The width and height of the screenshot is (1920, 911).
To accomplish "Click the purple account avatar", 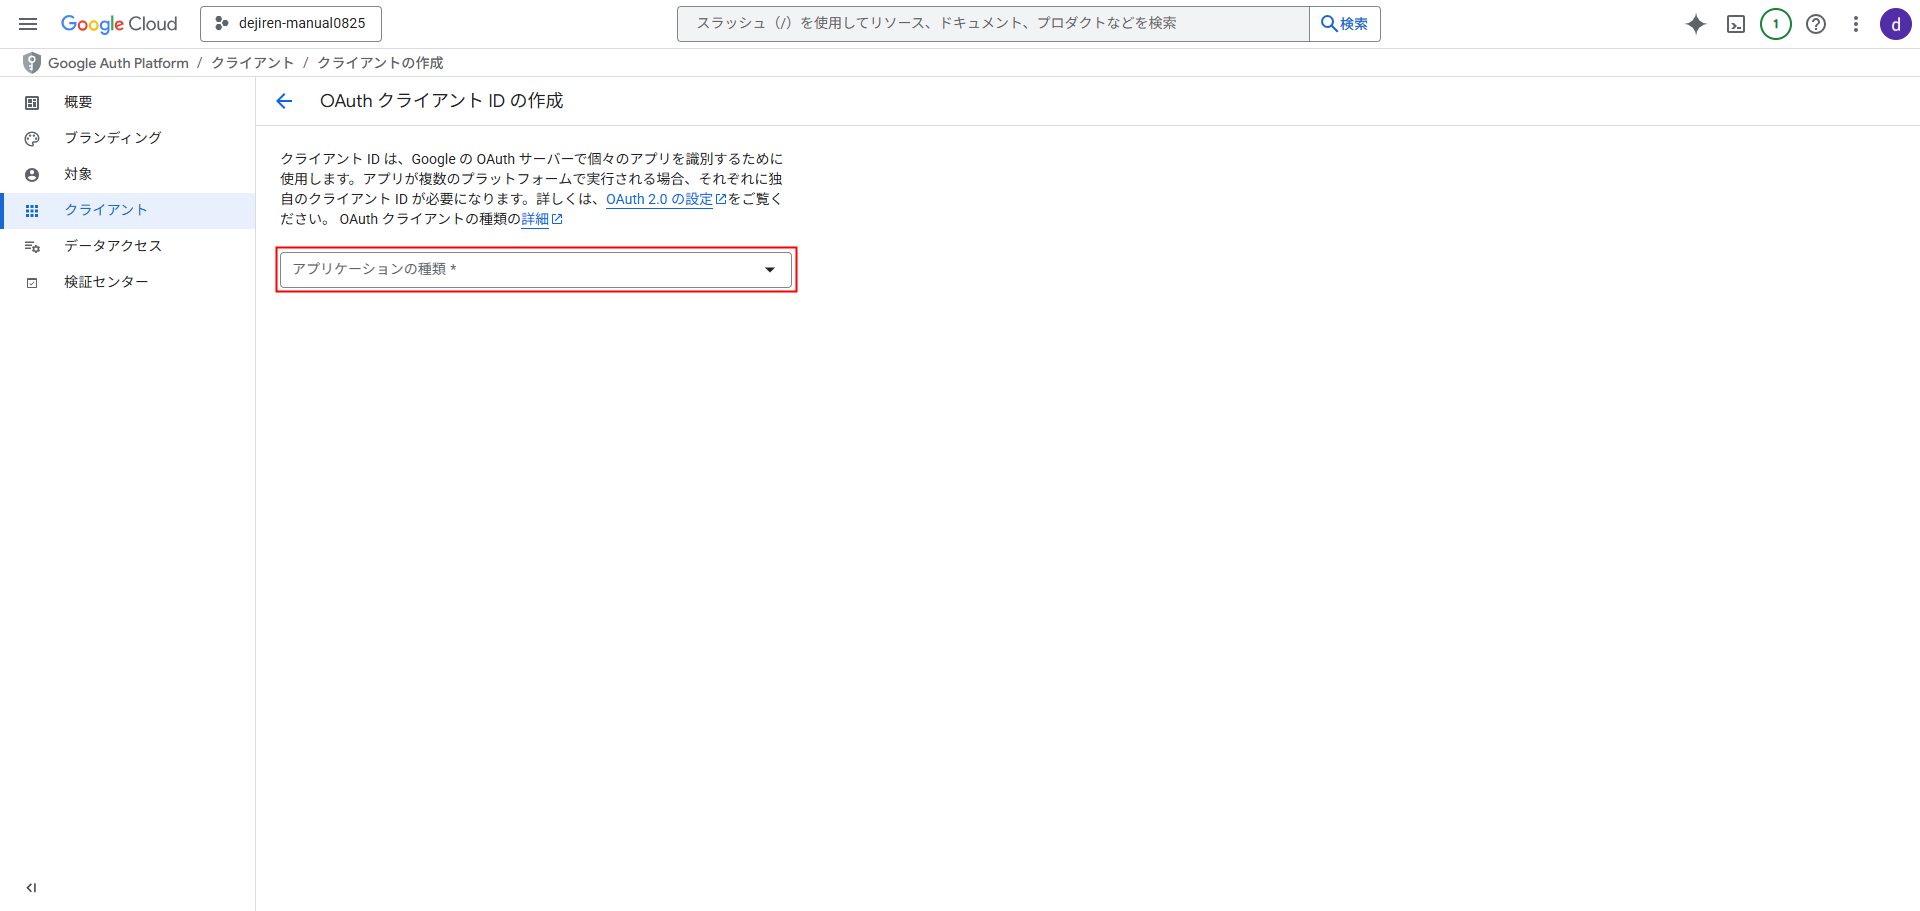I will [x=1896, y=24].
